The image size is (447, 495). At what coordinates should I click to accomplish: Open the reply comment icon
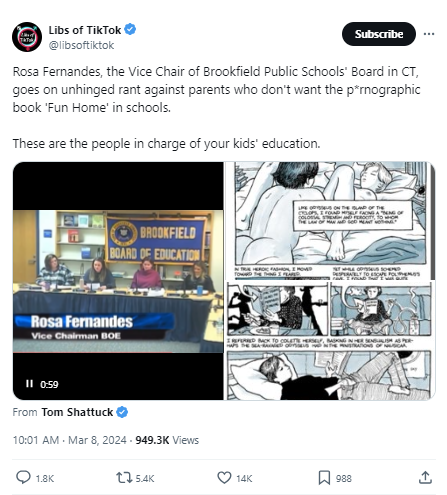pos(23,477)
